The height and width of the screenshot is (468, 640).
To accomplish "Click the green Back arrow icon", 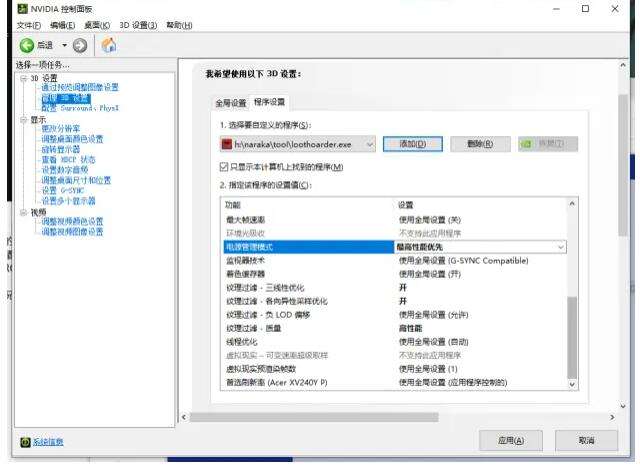I will pyautogui.click(x=27, y=45).
